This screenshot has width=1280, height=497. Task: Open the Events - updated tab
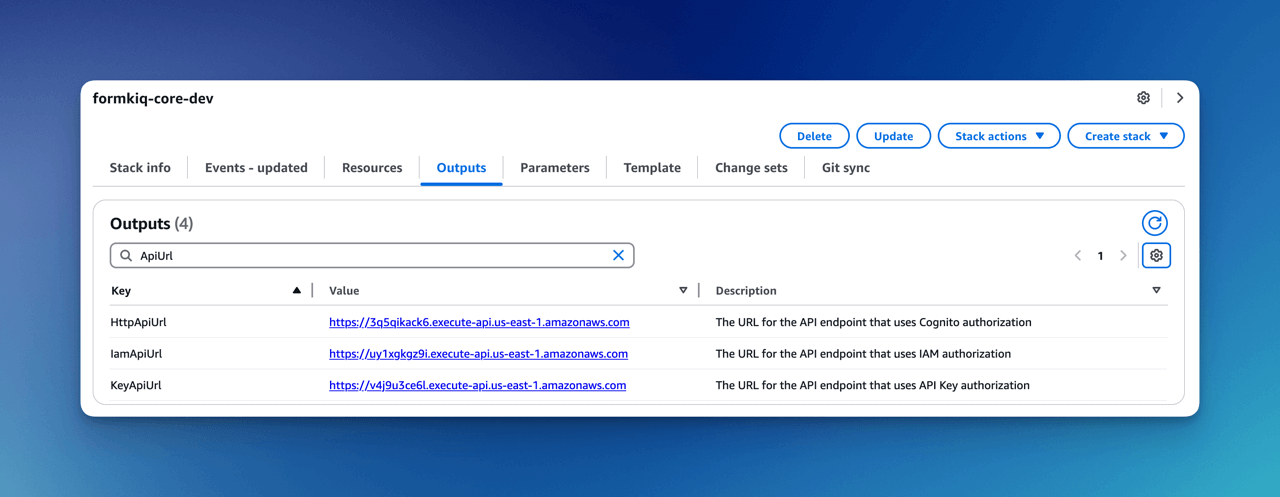click(256, 167)
